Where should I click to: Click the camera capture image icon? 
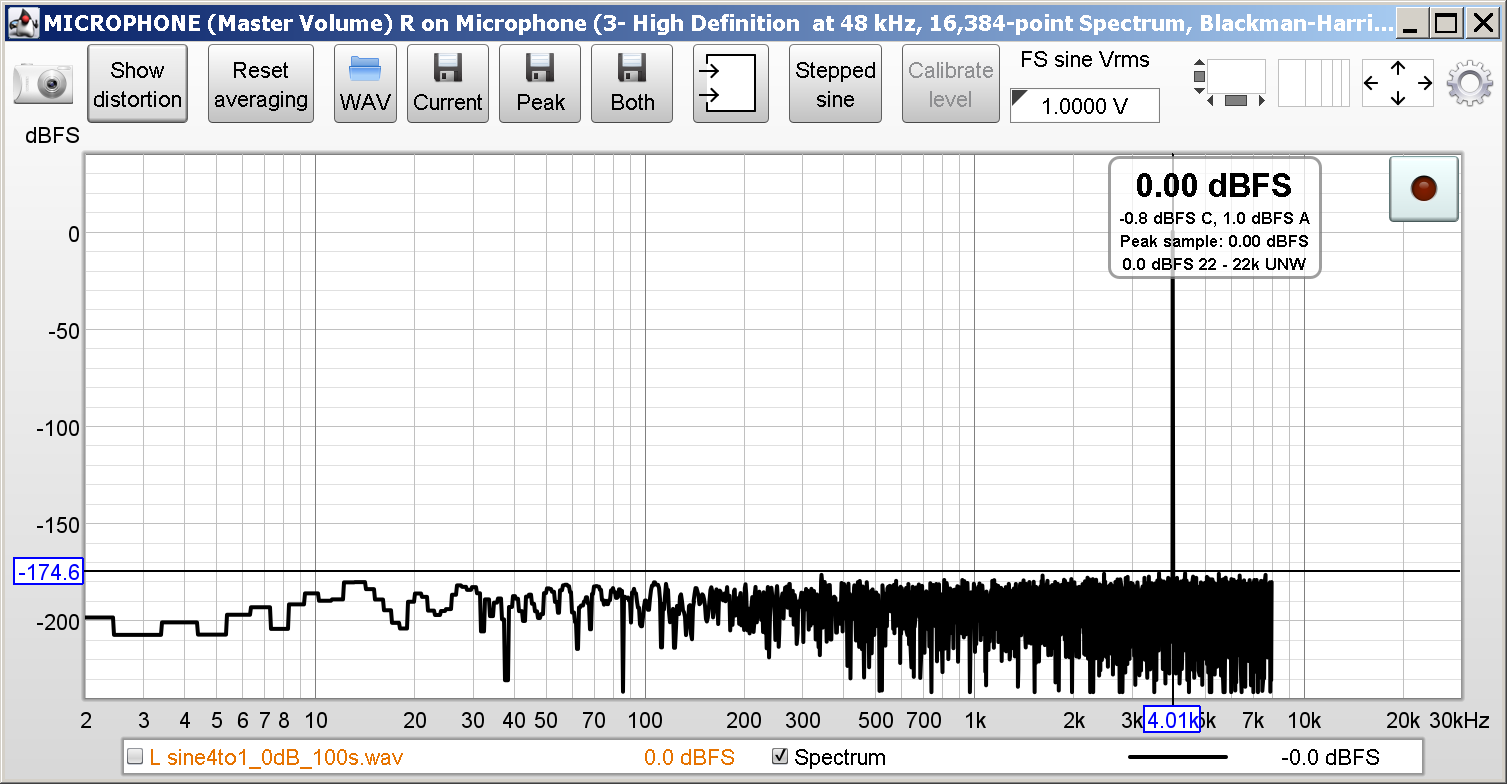43,84
